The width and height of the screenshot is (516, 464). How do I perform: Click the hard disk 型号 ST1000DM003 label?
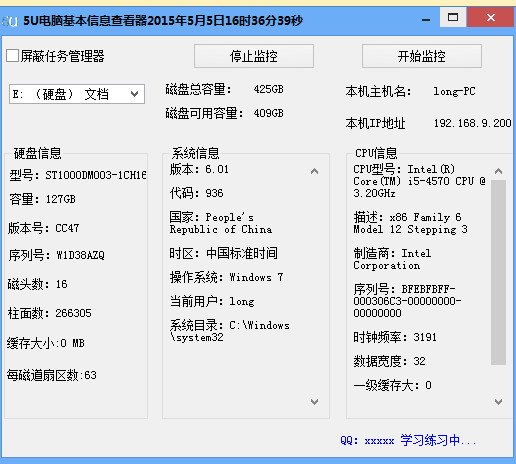pos(78,175)
